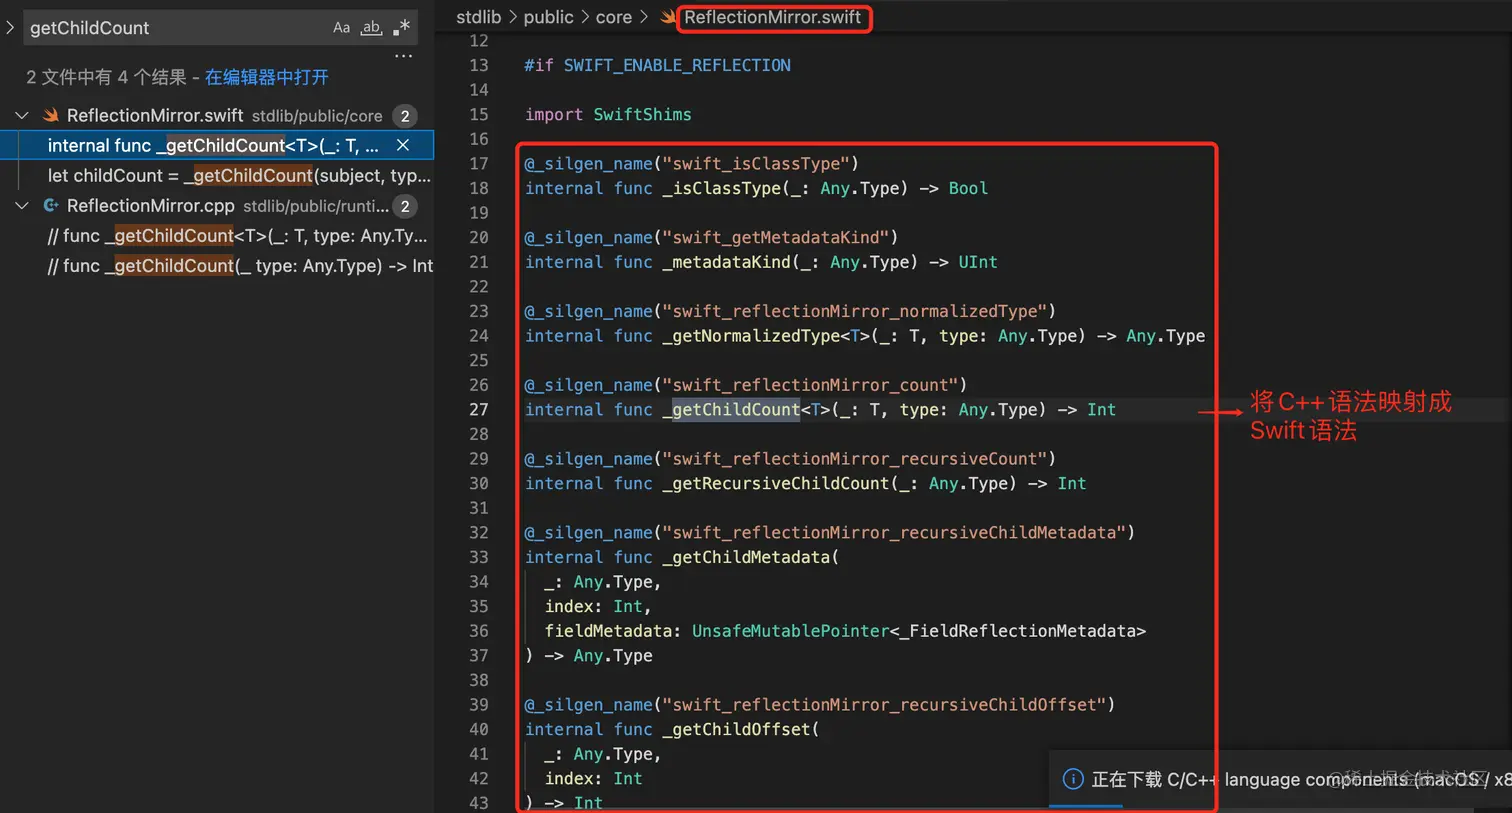Click the stdlib breadcrumb
The height and width of the screenshot is (813, 1512).
pos(479,17)
